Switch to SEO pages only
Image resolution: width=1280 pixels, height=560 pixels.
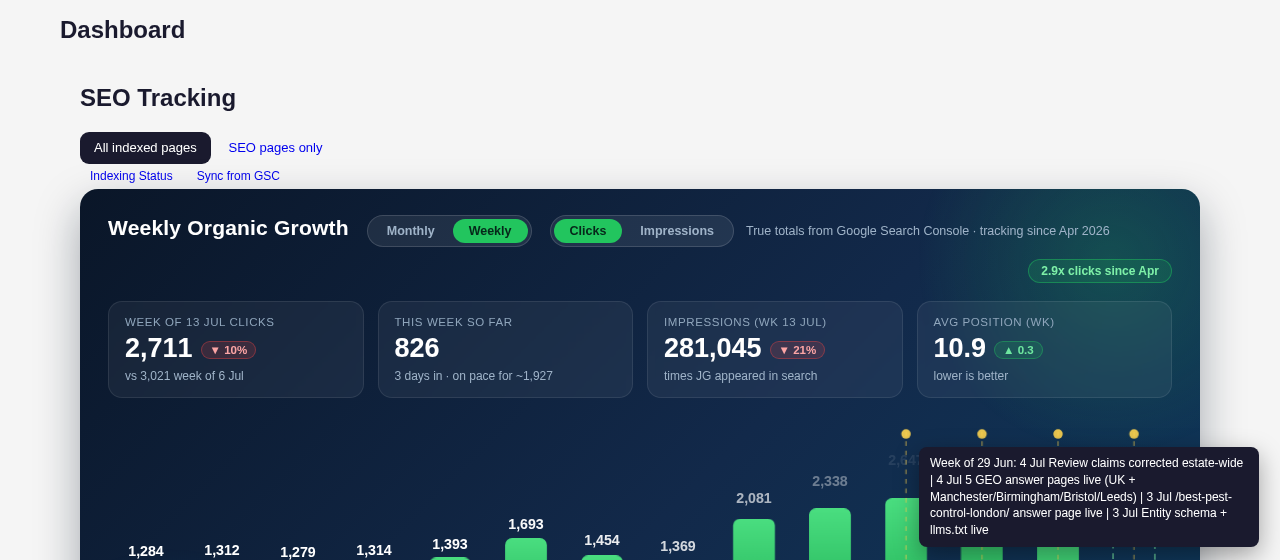point(275,148)
